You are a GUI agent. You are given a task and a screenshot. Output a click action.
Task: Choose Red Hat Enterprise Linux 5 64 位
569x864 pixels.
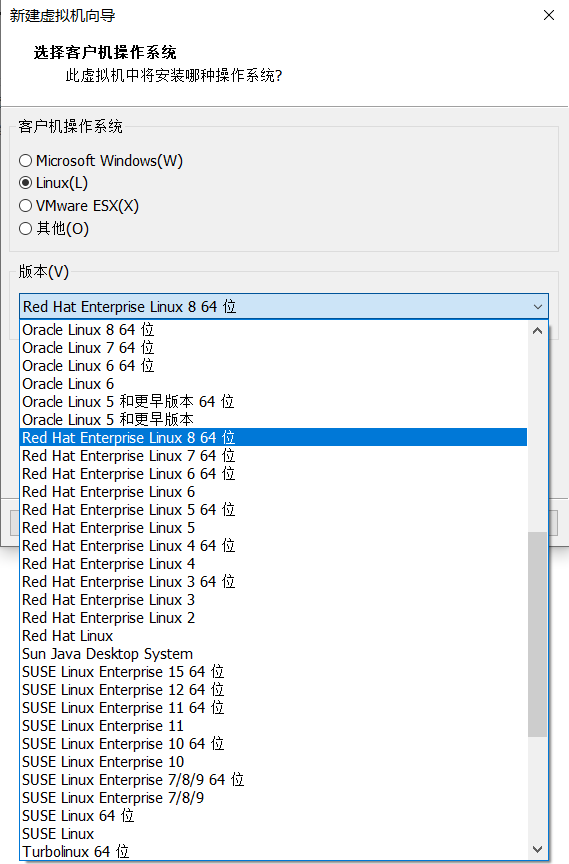[x=273, y=510]
